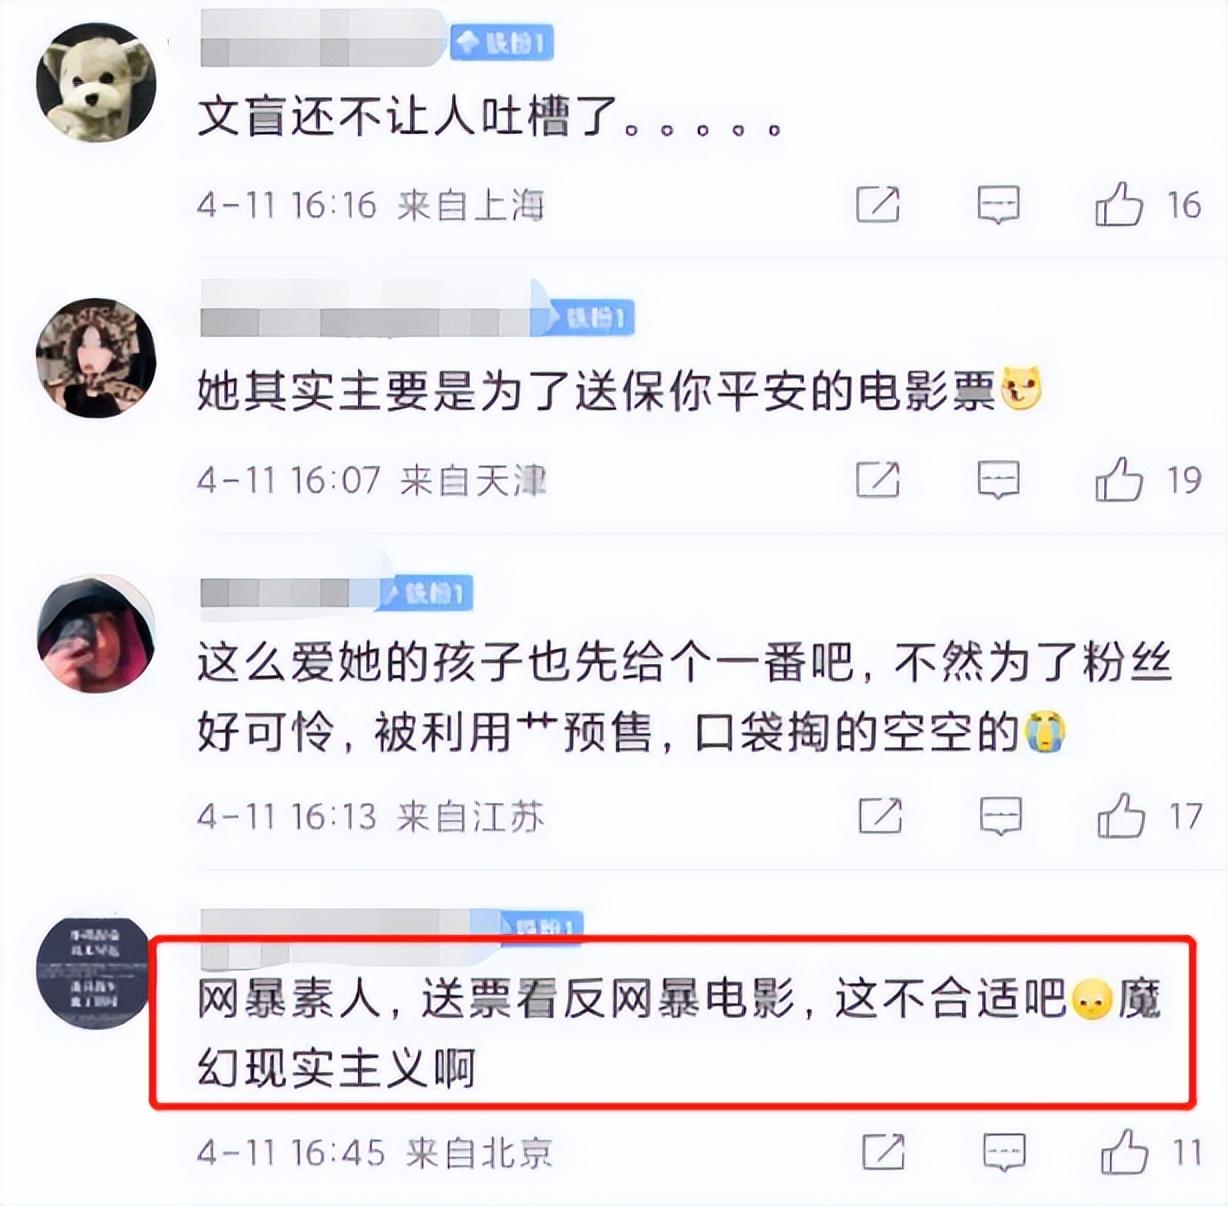Share the 16:07 comment from 天津
This screenshot has width=1228, height=1206.
(878, 480)
